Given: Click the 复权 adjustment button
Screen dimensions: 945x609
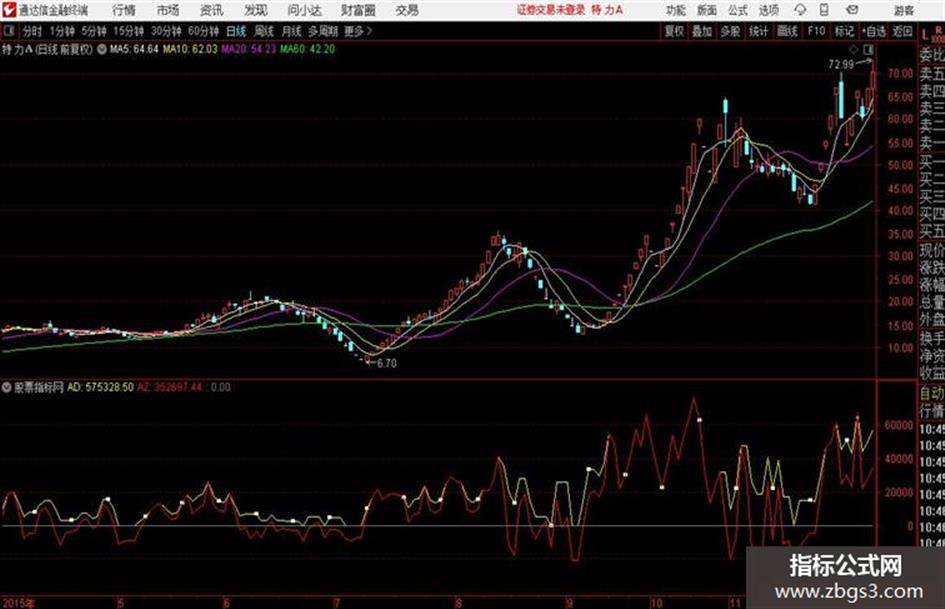Looking at the screenshot, I should coord(674,31).
